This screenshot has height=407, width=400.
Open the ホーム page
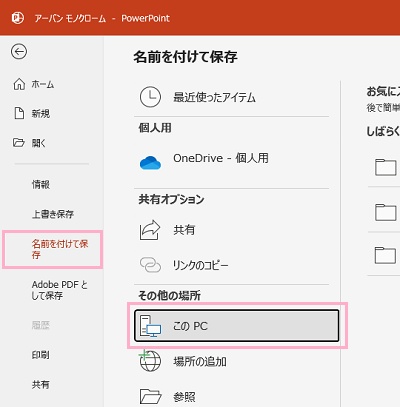43,84
